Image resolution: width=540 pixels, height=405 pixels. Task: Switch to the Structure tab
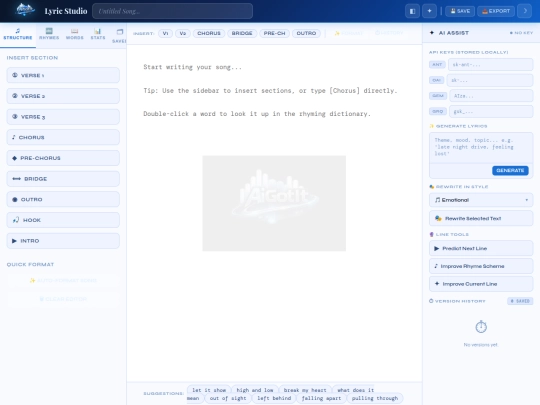18,34
